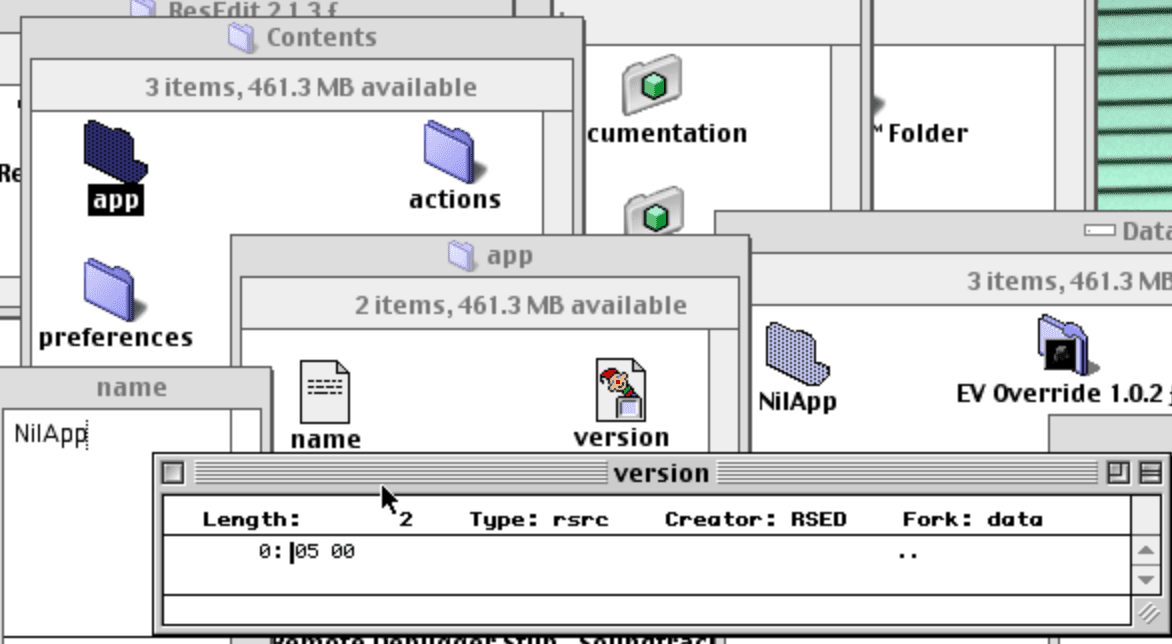
Task: Click the Documentation folder icon with green cube
Action: click(653, 84)
